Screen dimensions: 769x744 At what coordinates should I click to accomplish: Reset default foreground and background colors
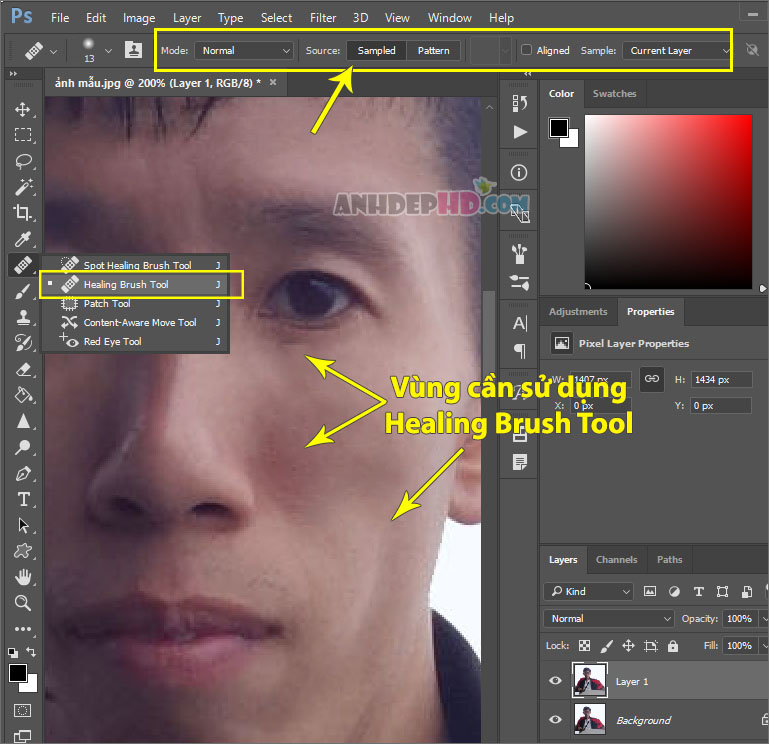pos(13,652)
